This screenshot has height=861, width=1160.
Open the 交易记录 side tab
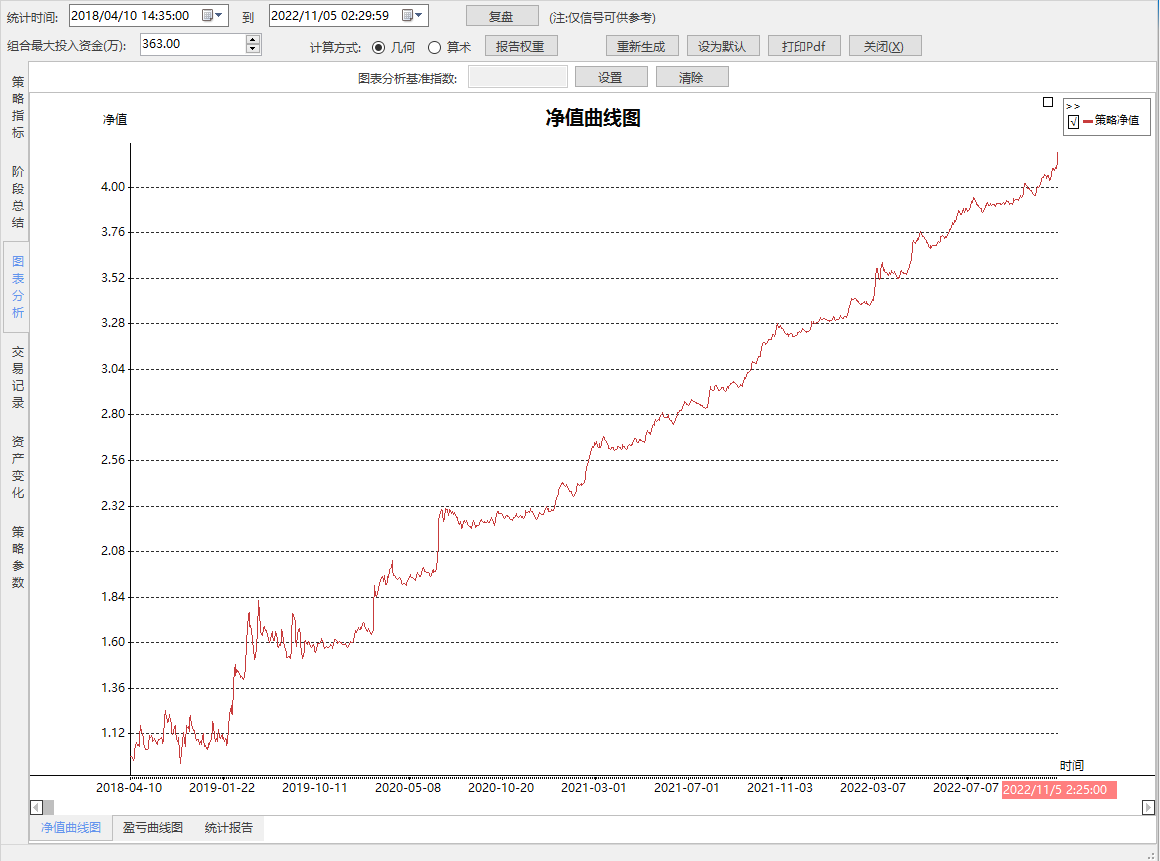coord(18,377)
